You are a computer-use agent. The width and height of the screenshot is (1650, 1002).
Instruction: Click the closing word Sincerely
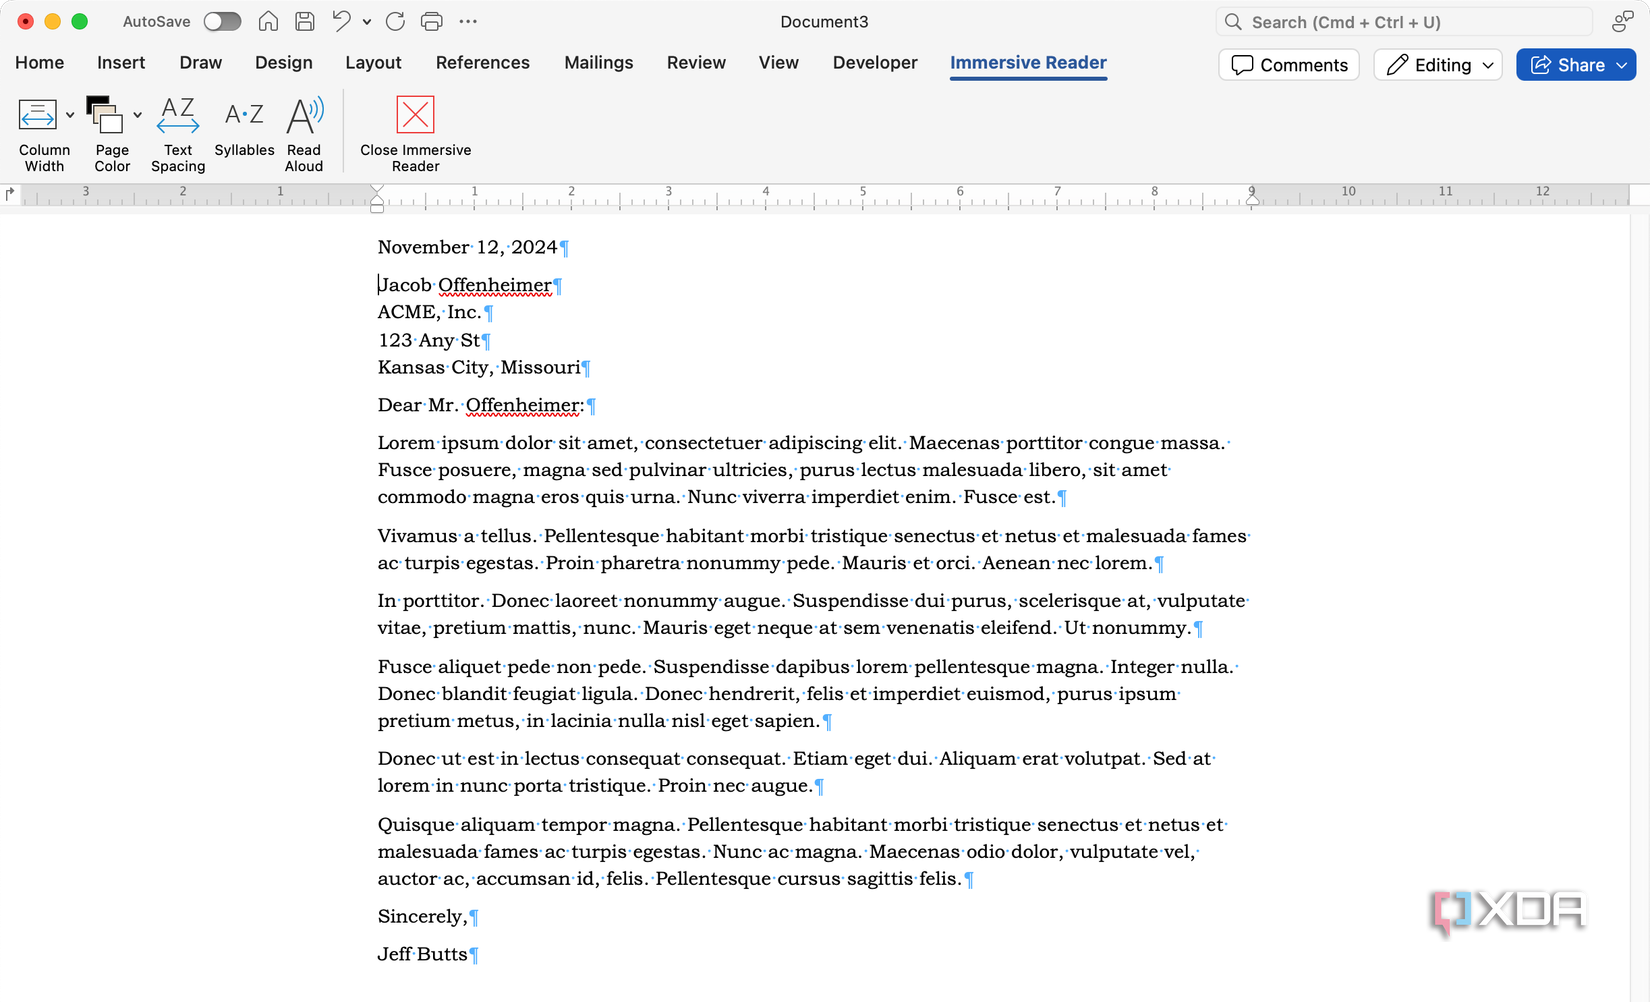coord(423,916)
